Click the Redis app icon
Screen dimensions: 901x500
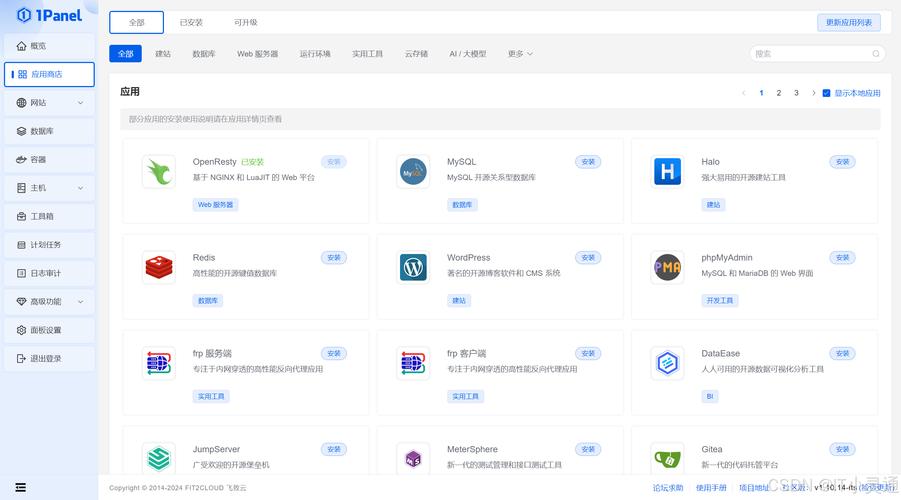(x=159, y=267)
